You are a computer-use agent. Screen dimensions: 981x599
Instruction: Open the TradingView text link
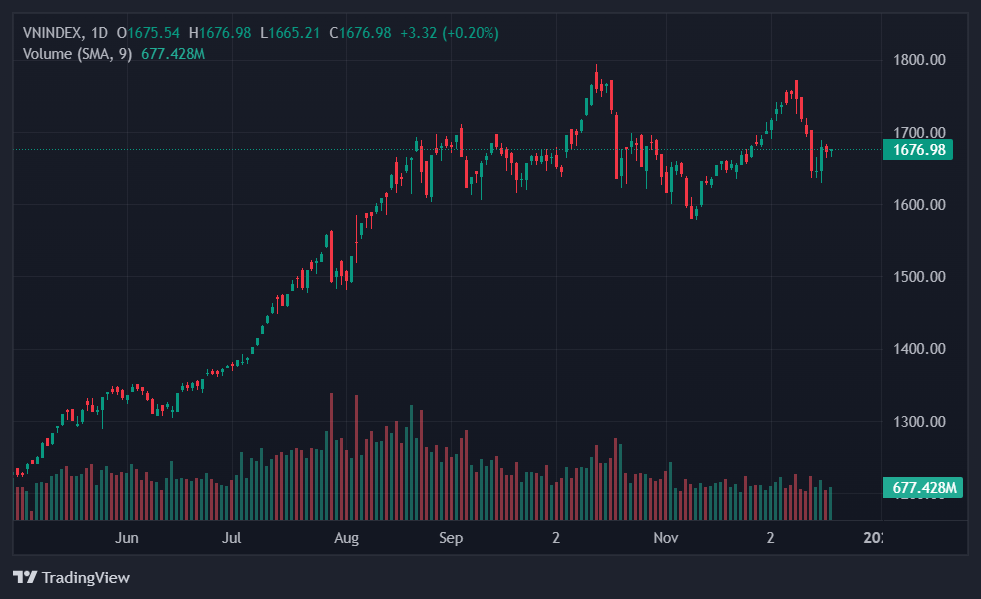pos(86,577)
